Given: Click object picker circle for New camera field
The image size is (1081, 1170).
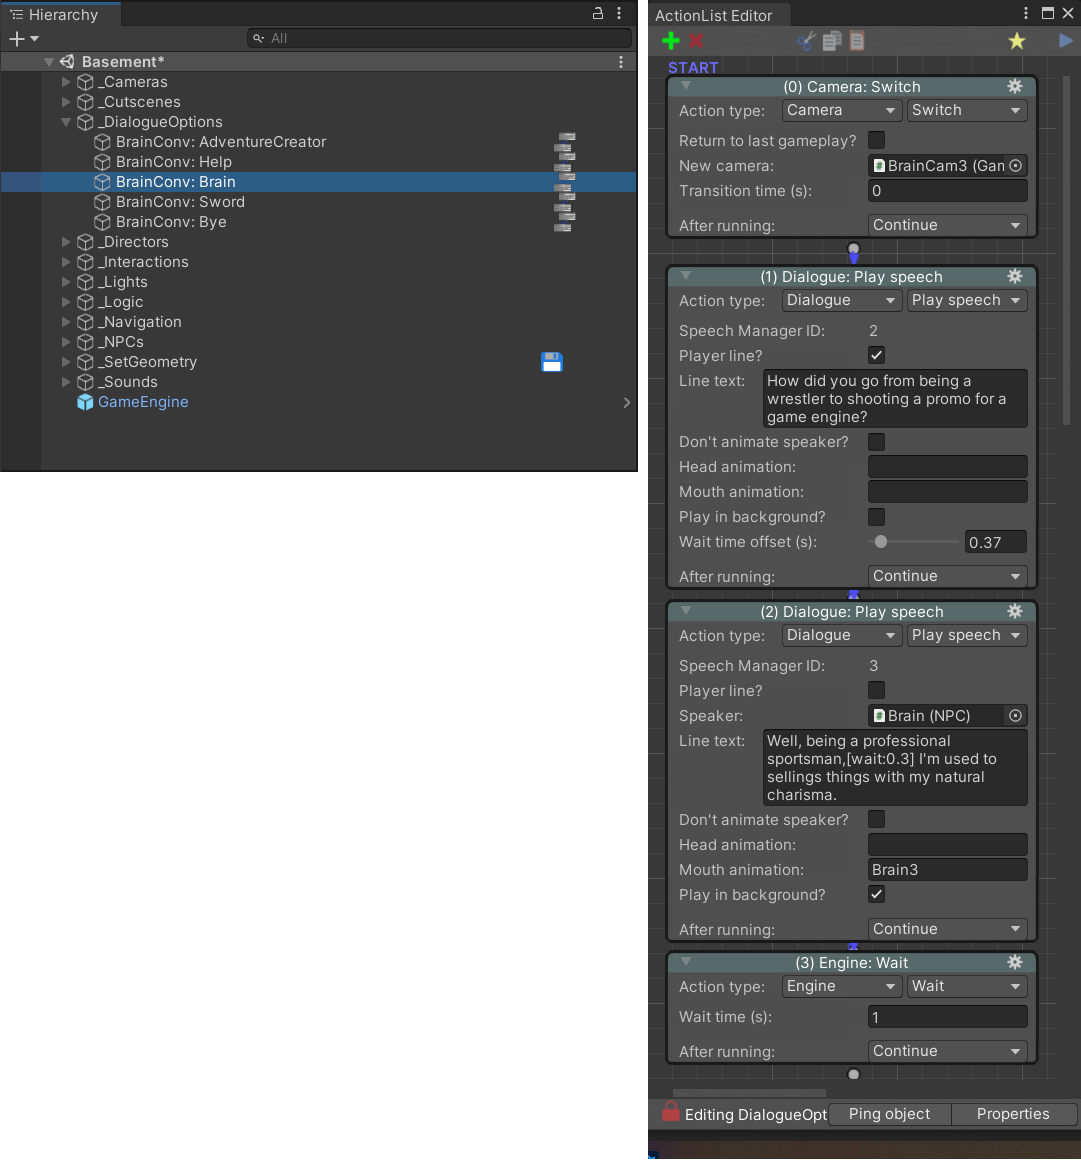Looking at the screenshot, I should tap(1015, 166).
